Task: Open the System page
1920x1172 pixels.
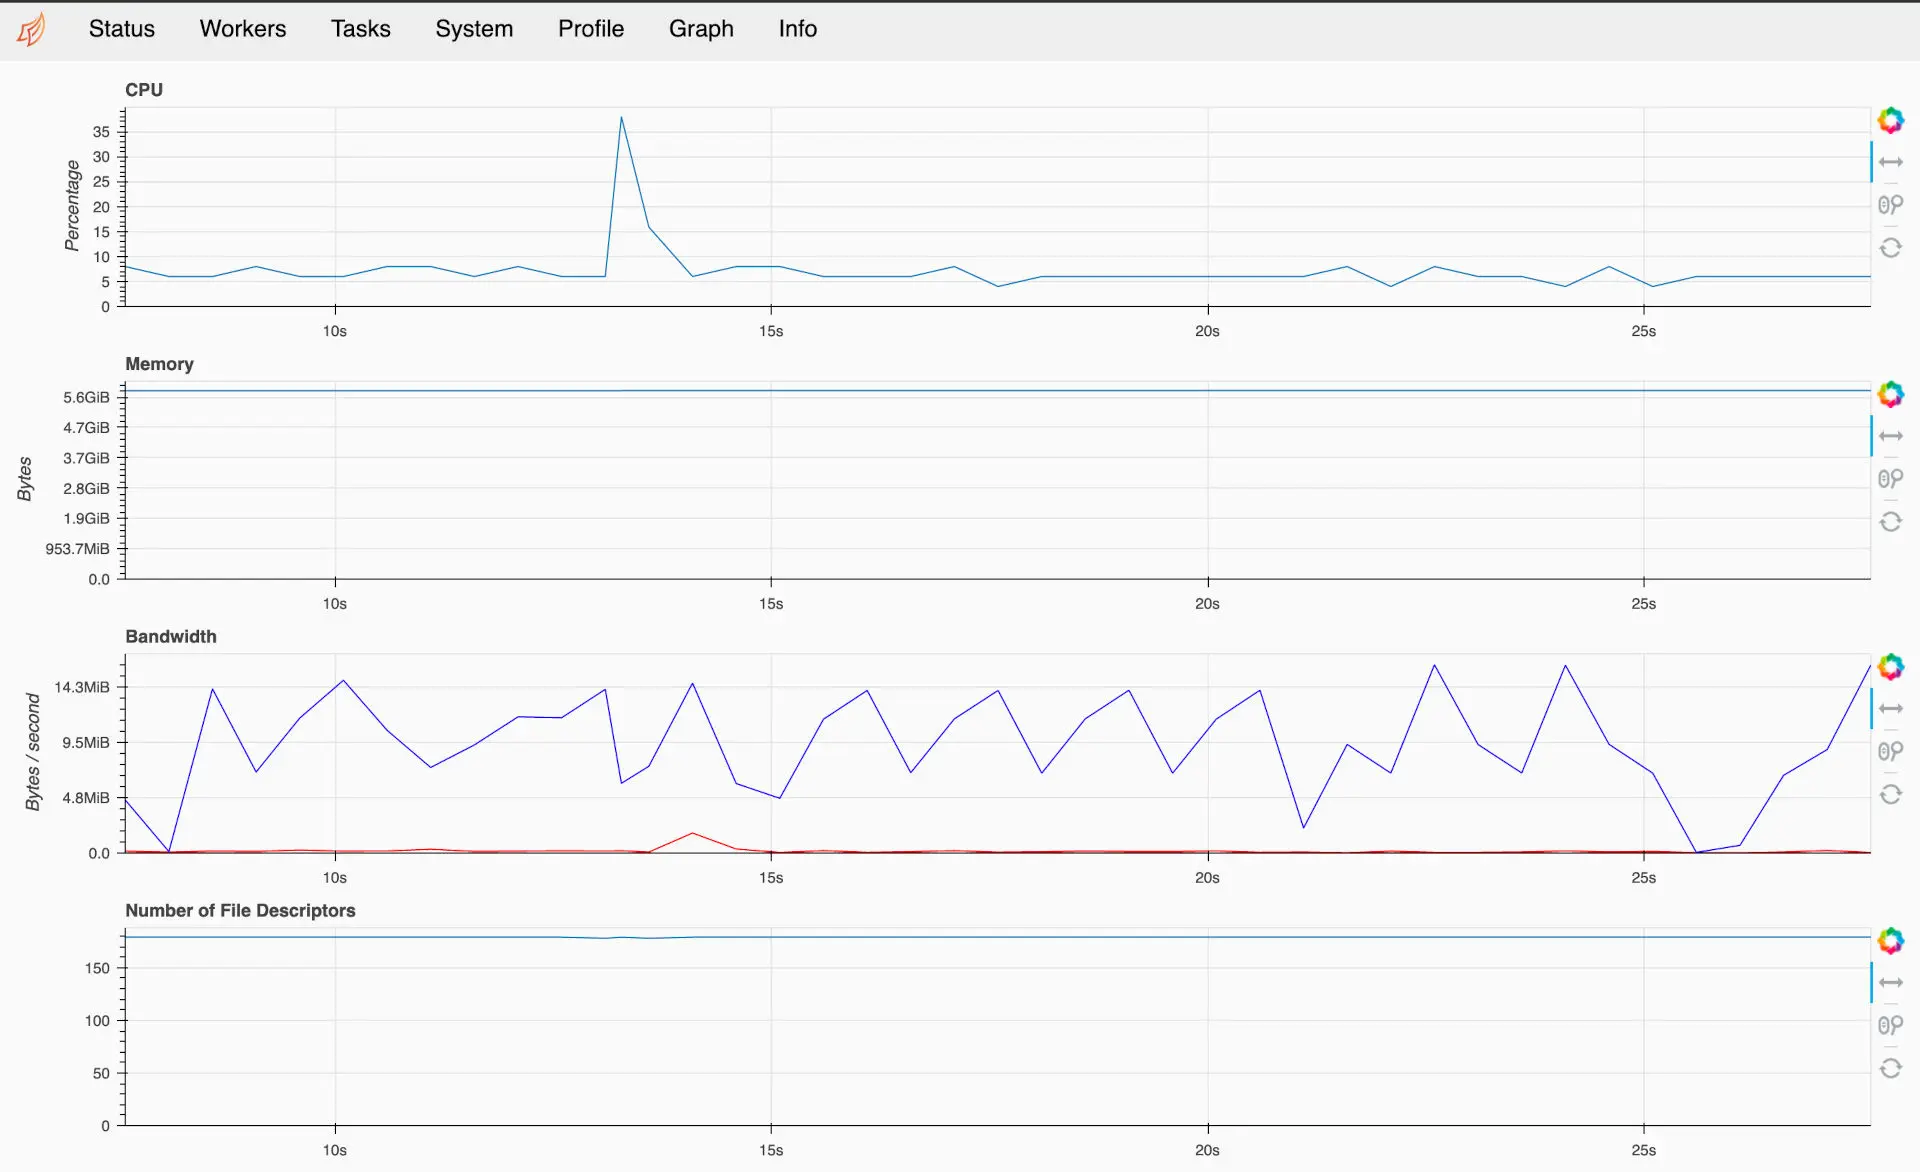Action: point(473,29)
